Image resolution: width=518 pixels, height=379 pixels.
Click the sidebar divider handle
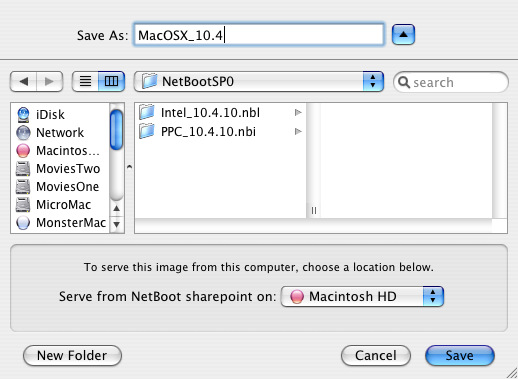[129, 167]
